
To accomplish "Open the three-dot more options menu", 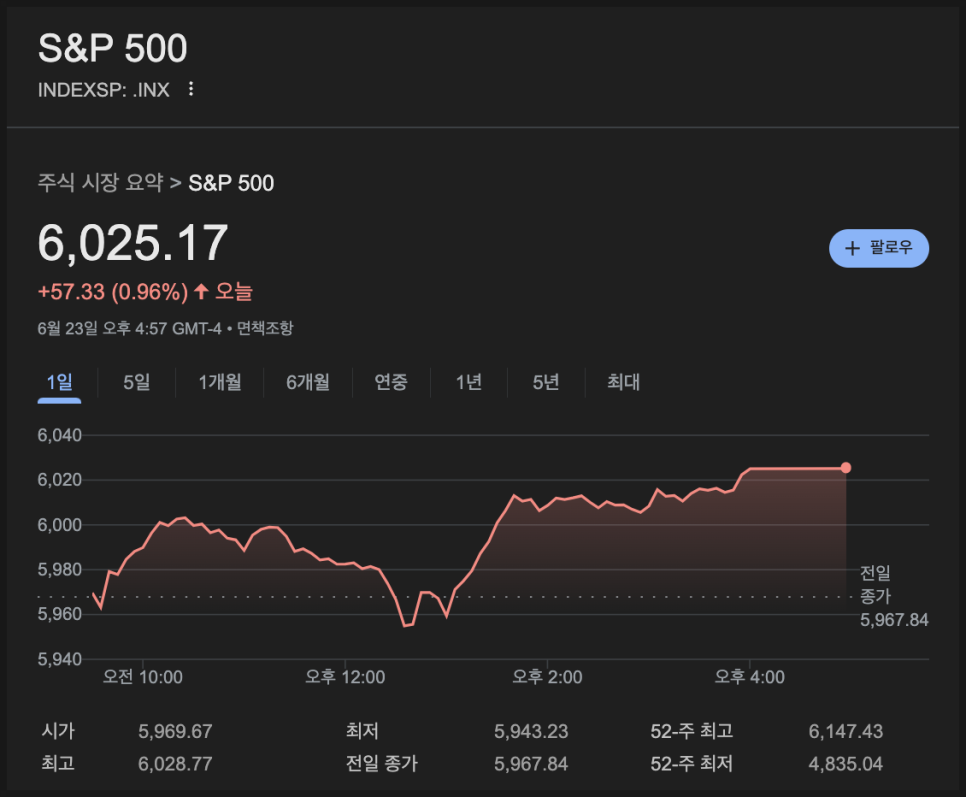I will [191, 89].
